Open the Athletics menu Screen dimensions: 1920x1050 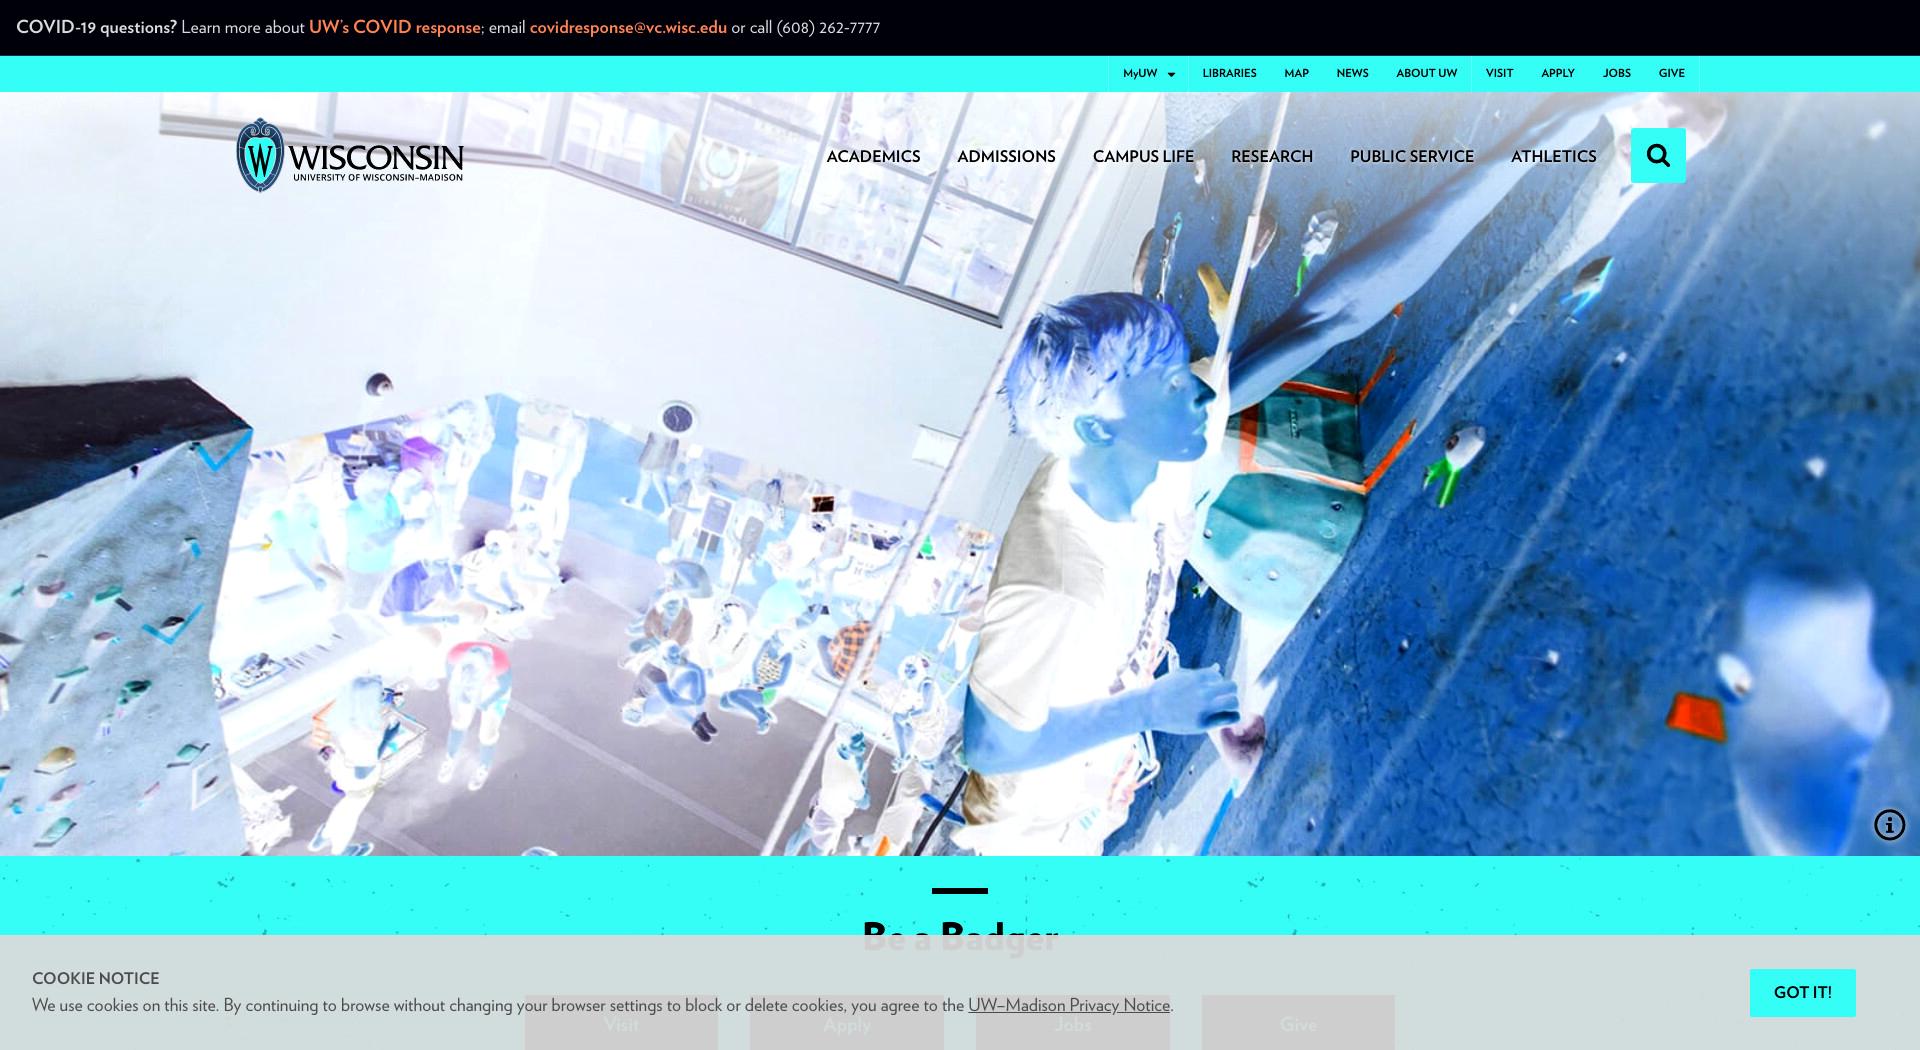tap(1553, 156)
